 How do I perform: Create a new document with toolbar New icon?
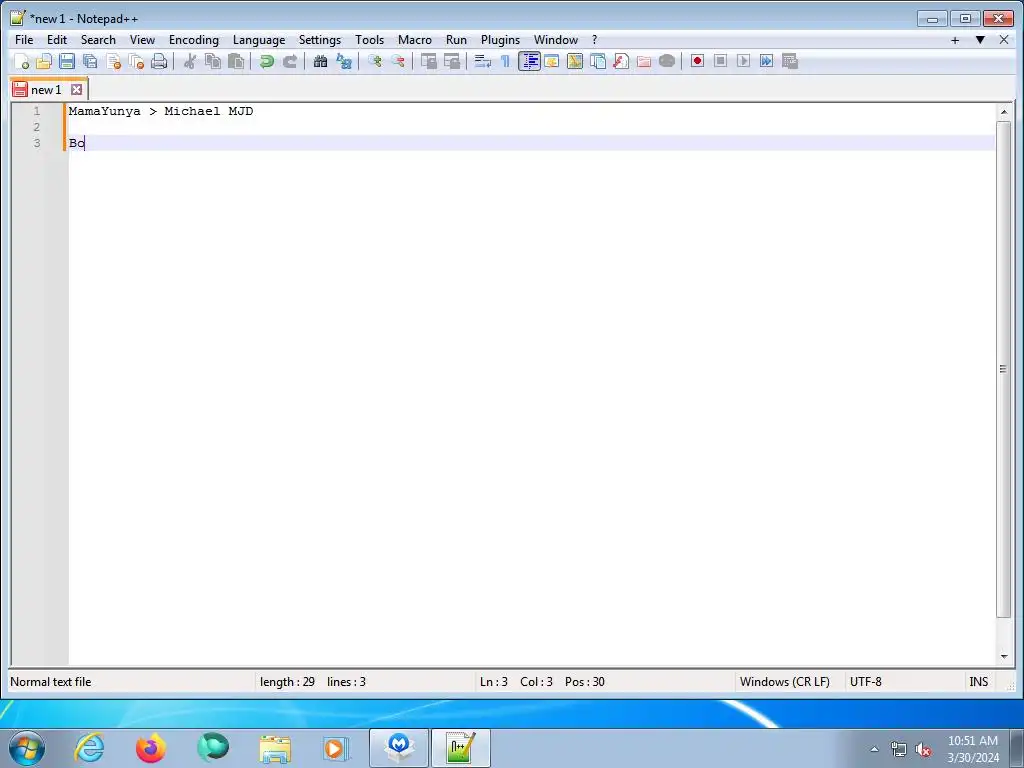click(22, 61)
